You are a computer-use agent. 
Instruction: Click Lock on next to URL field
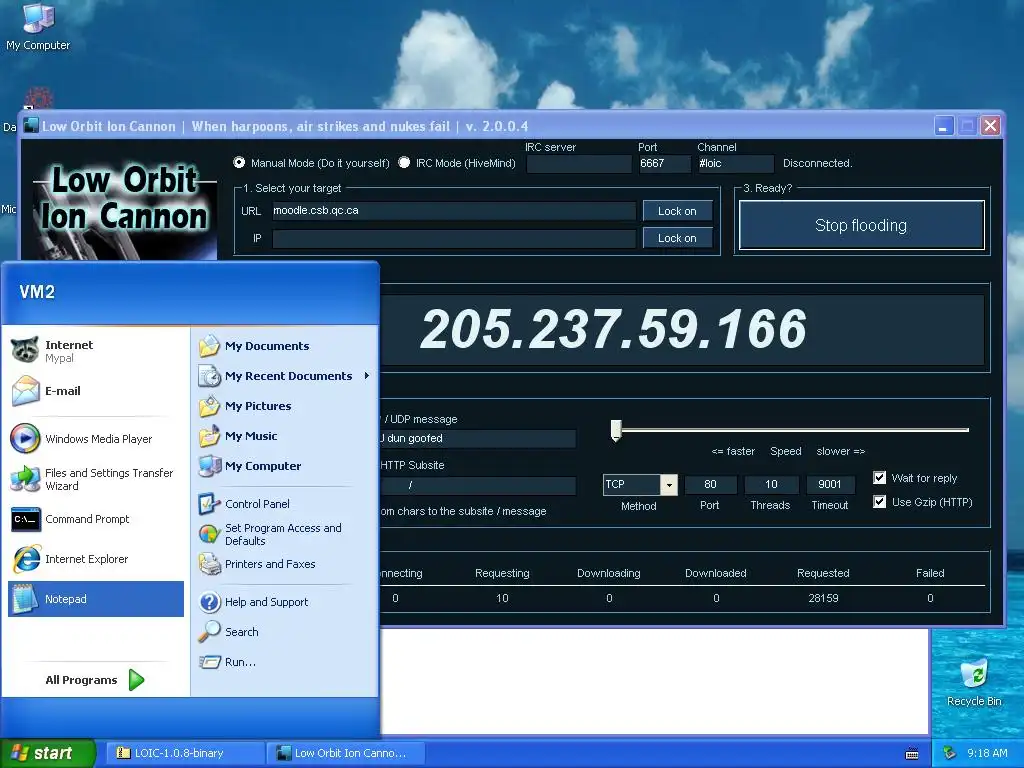point(677,211)
